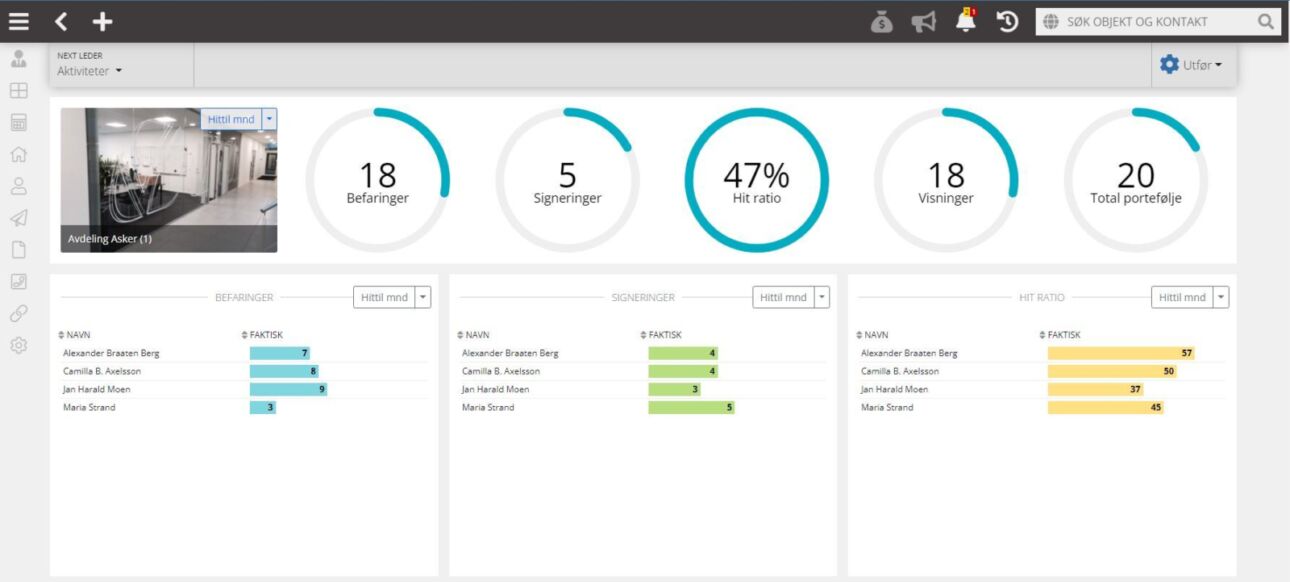Click Alexander Braaten Berg's yellow bar 57

pyautogui.click(x=1121, y=353)
